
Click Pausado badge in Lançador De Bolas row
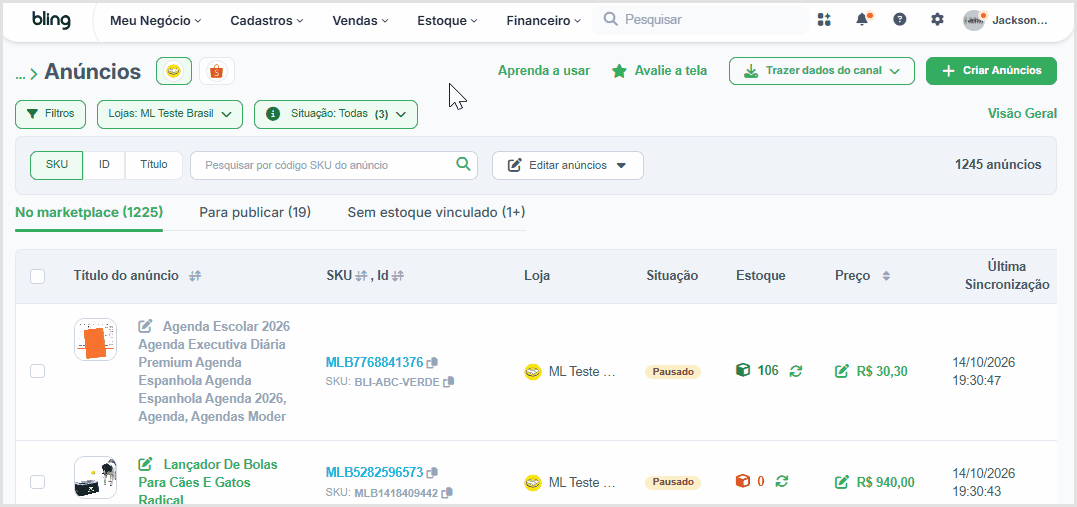click(672, 482)
